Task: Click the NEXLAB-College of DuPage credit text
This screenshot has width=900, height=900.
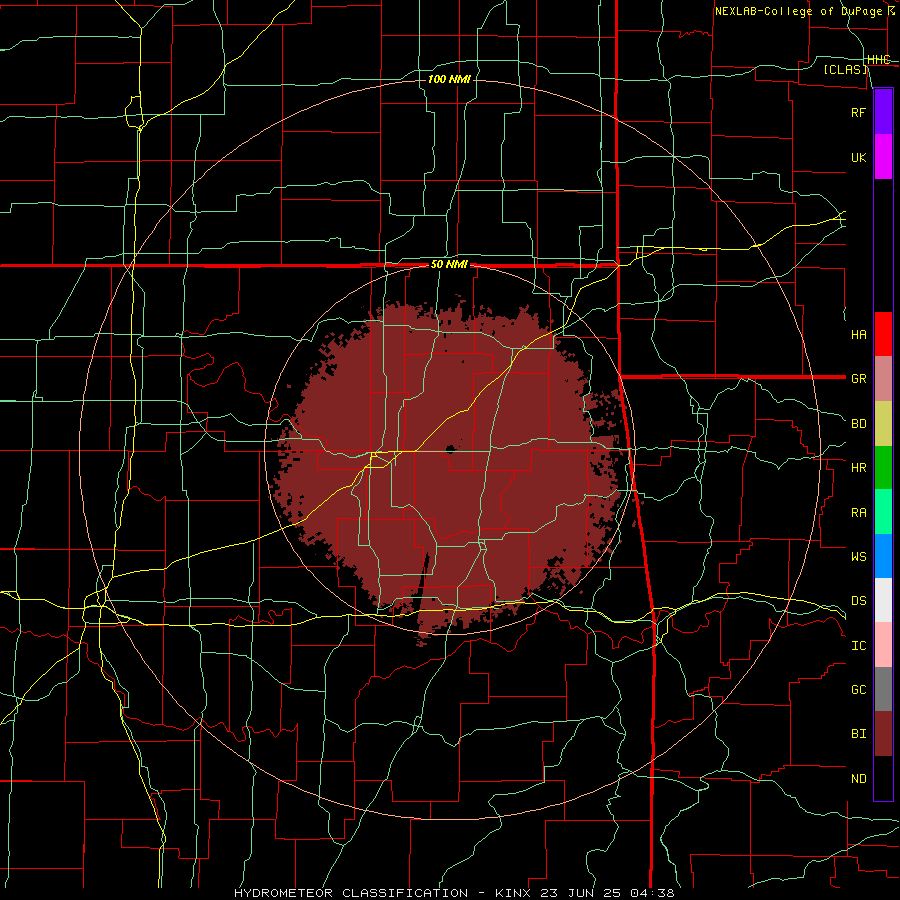Action: point(798,11)
